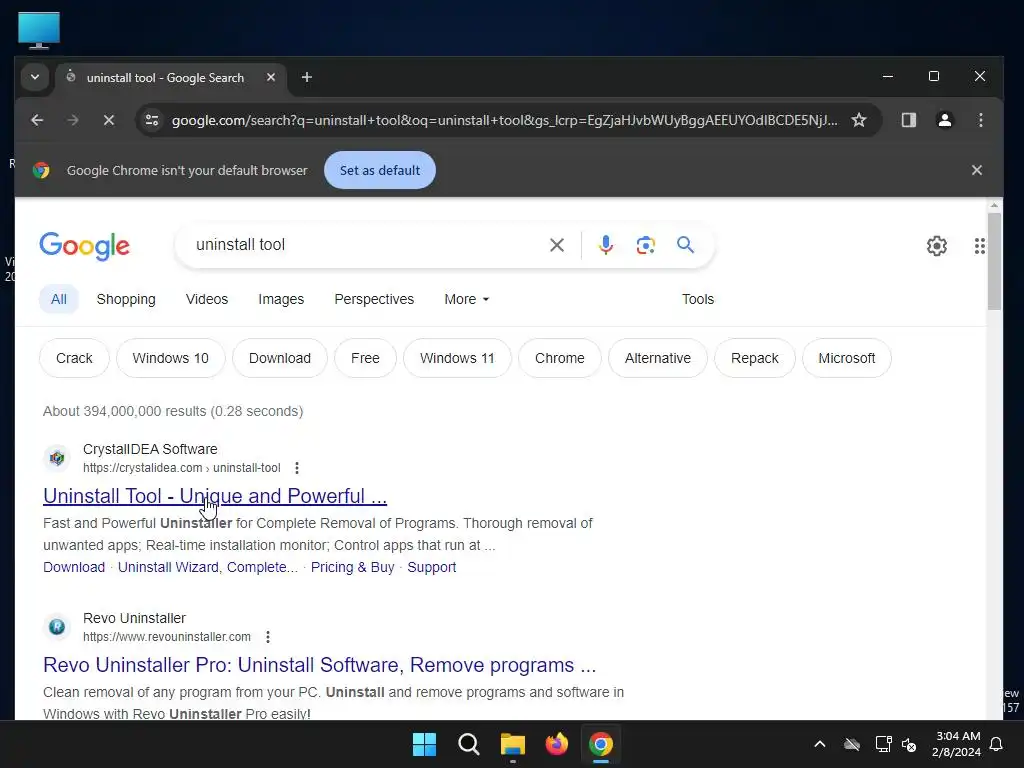
Task: Switch to Images results tab
Action: tap(281, 299)
